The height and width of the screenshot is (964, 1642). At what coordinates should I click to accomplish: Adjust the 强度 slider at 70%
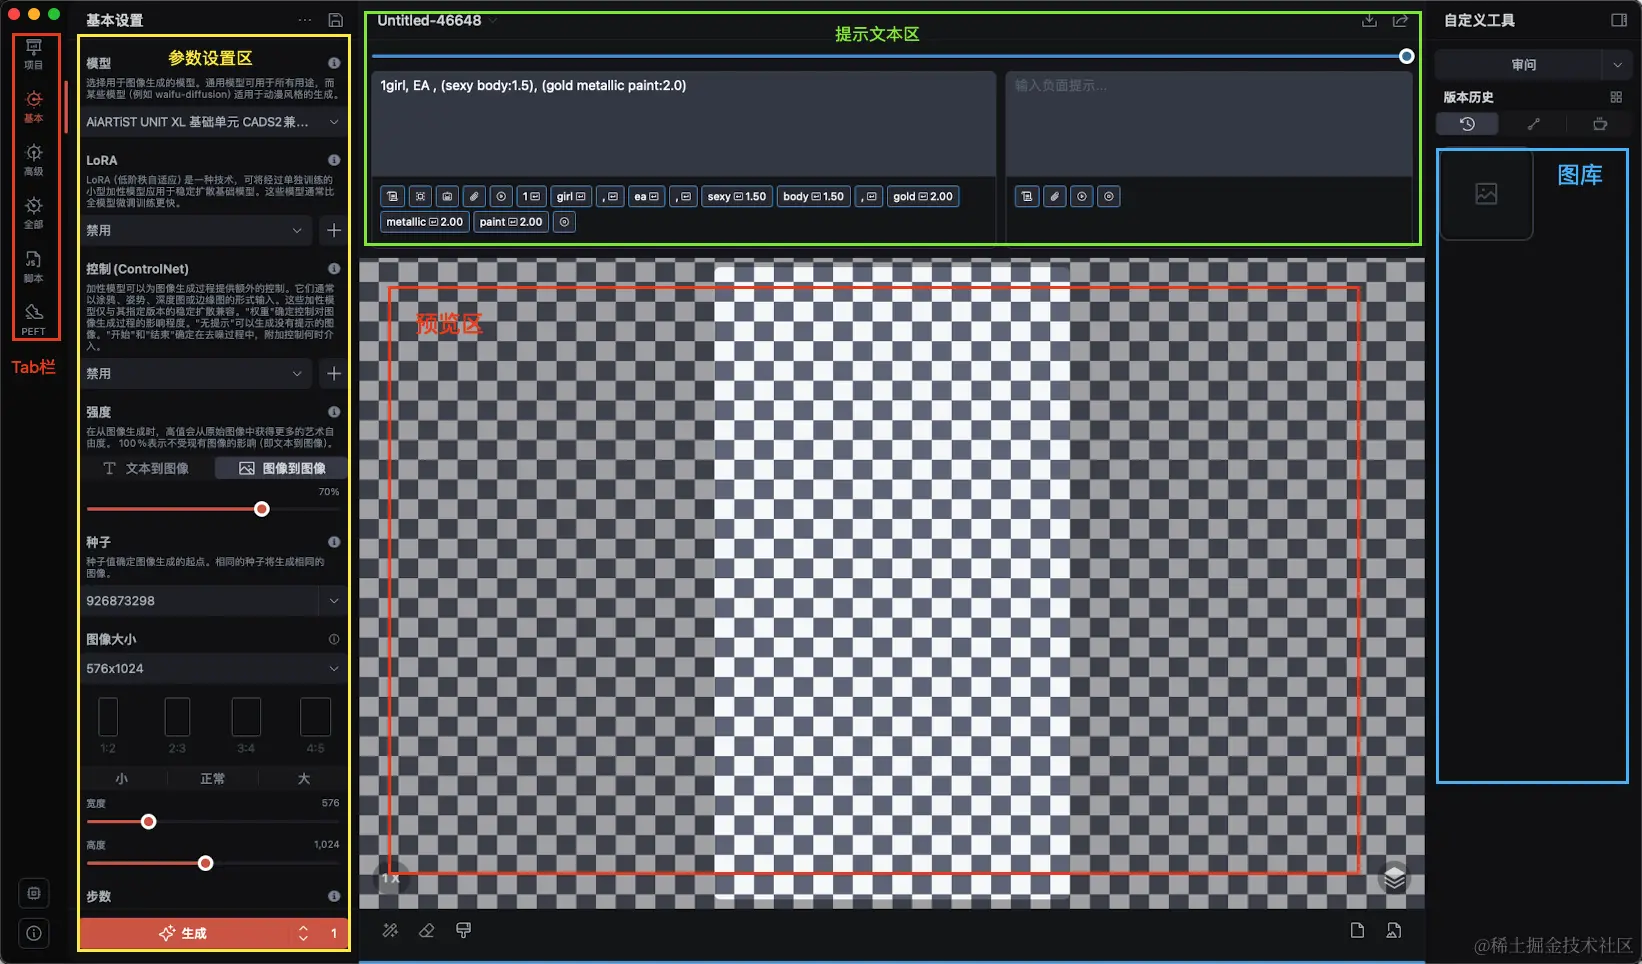pos(261,509)
